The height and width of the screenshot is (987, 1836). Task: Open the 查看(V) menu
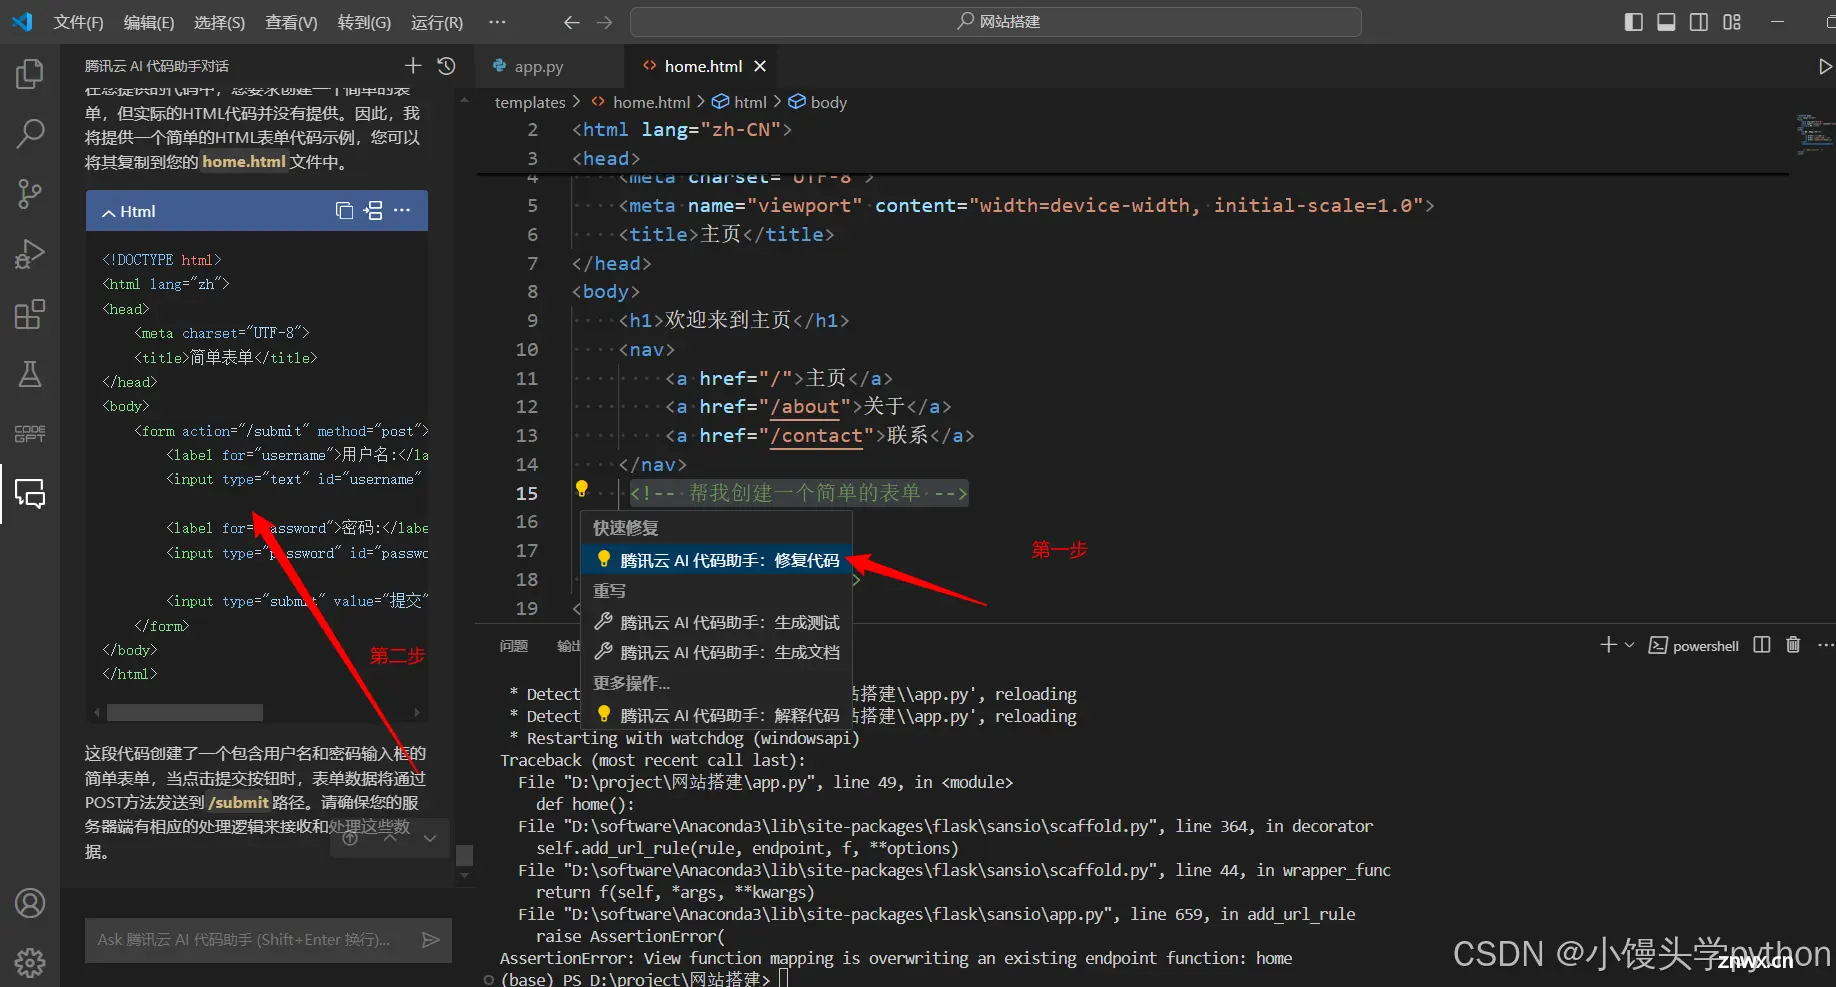point(291,22)
